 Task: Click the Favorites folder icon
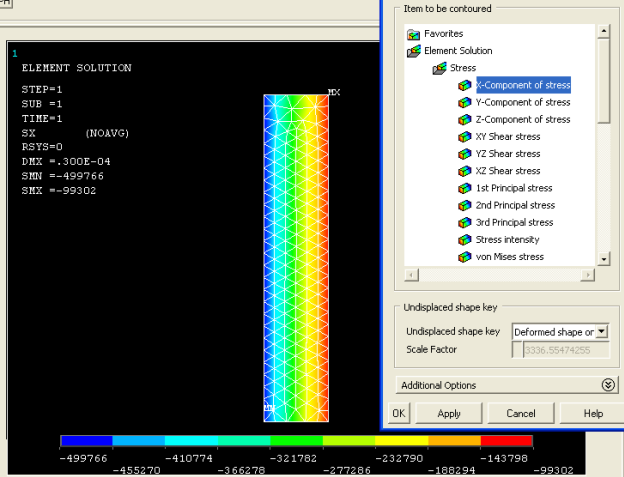pos(414,34)
